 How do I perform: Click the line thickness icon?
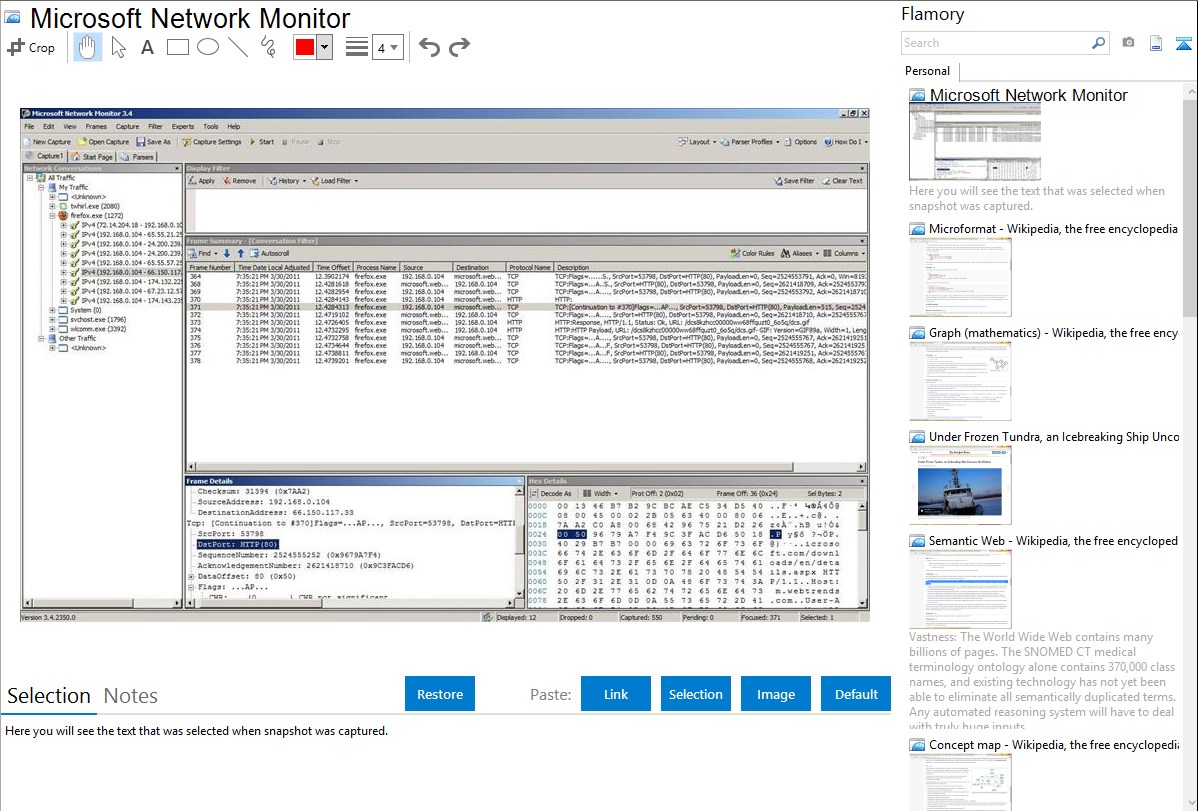click(x=356, y=47)
